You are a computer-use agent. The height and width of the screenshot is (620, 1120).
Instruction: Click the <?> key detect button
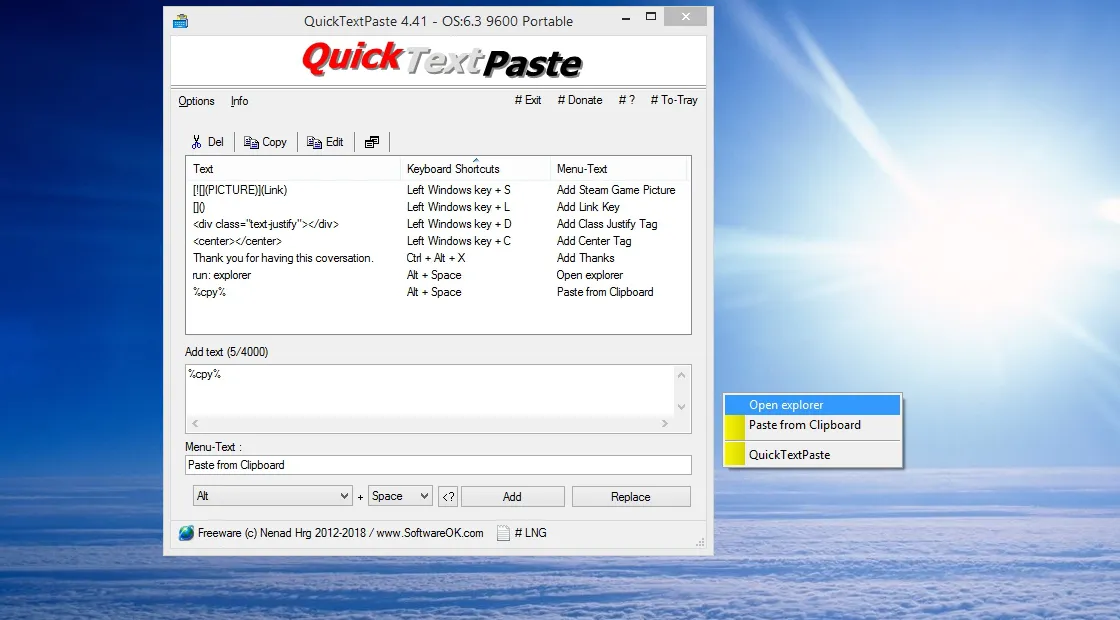click(x=448, y=496)
